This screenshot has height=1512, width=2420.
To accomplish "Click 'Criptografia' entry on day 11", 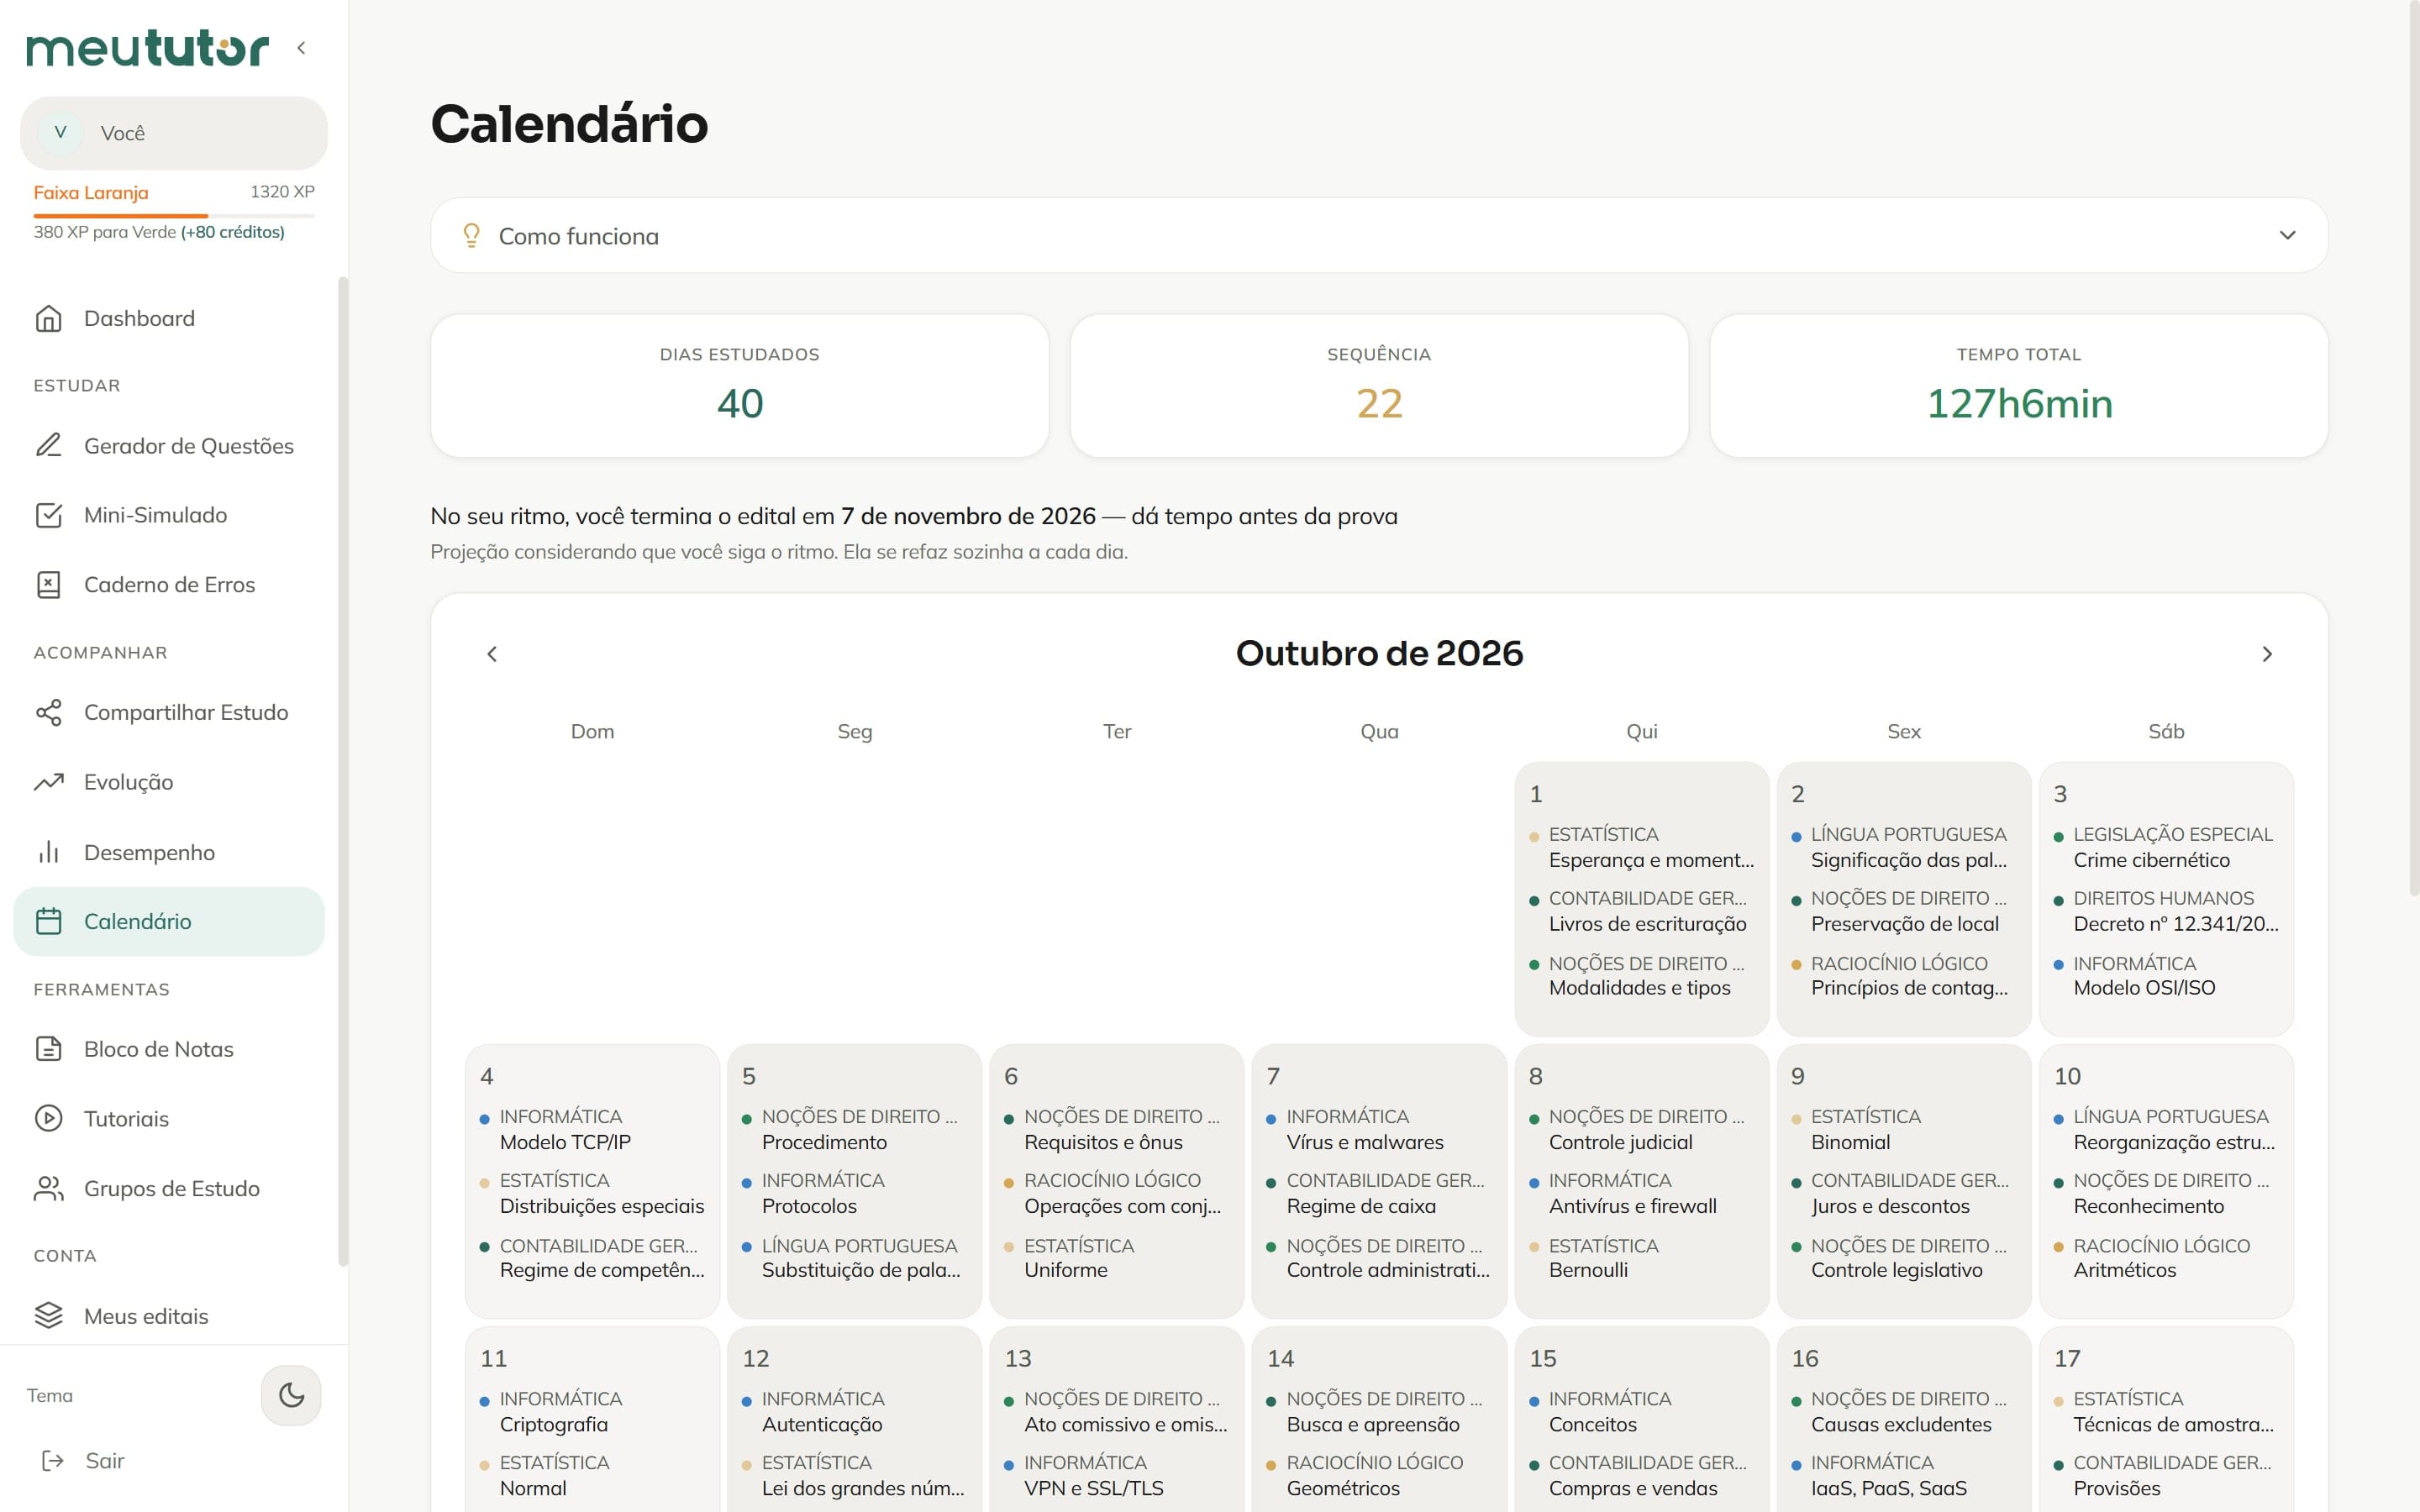I will 553,1424.
